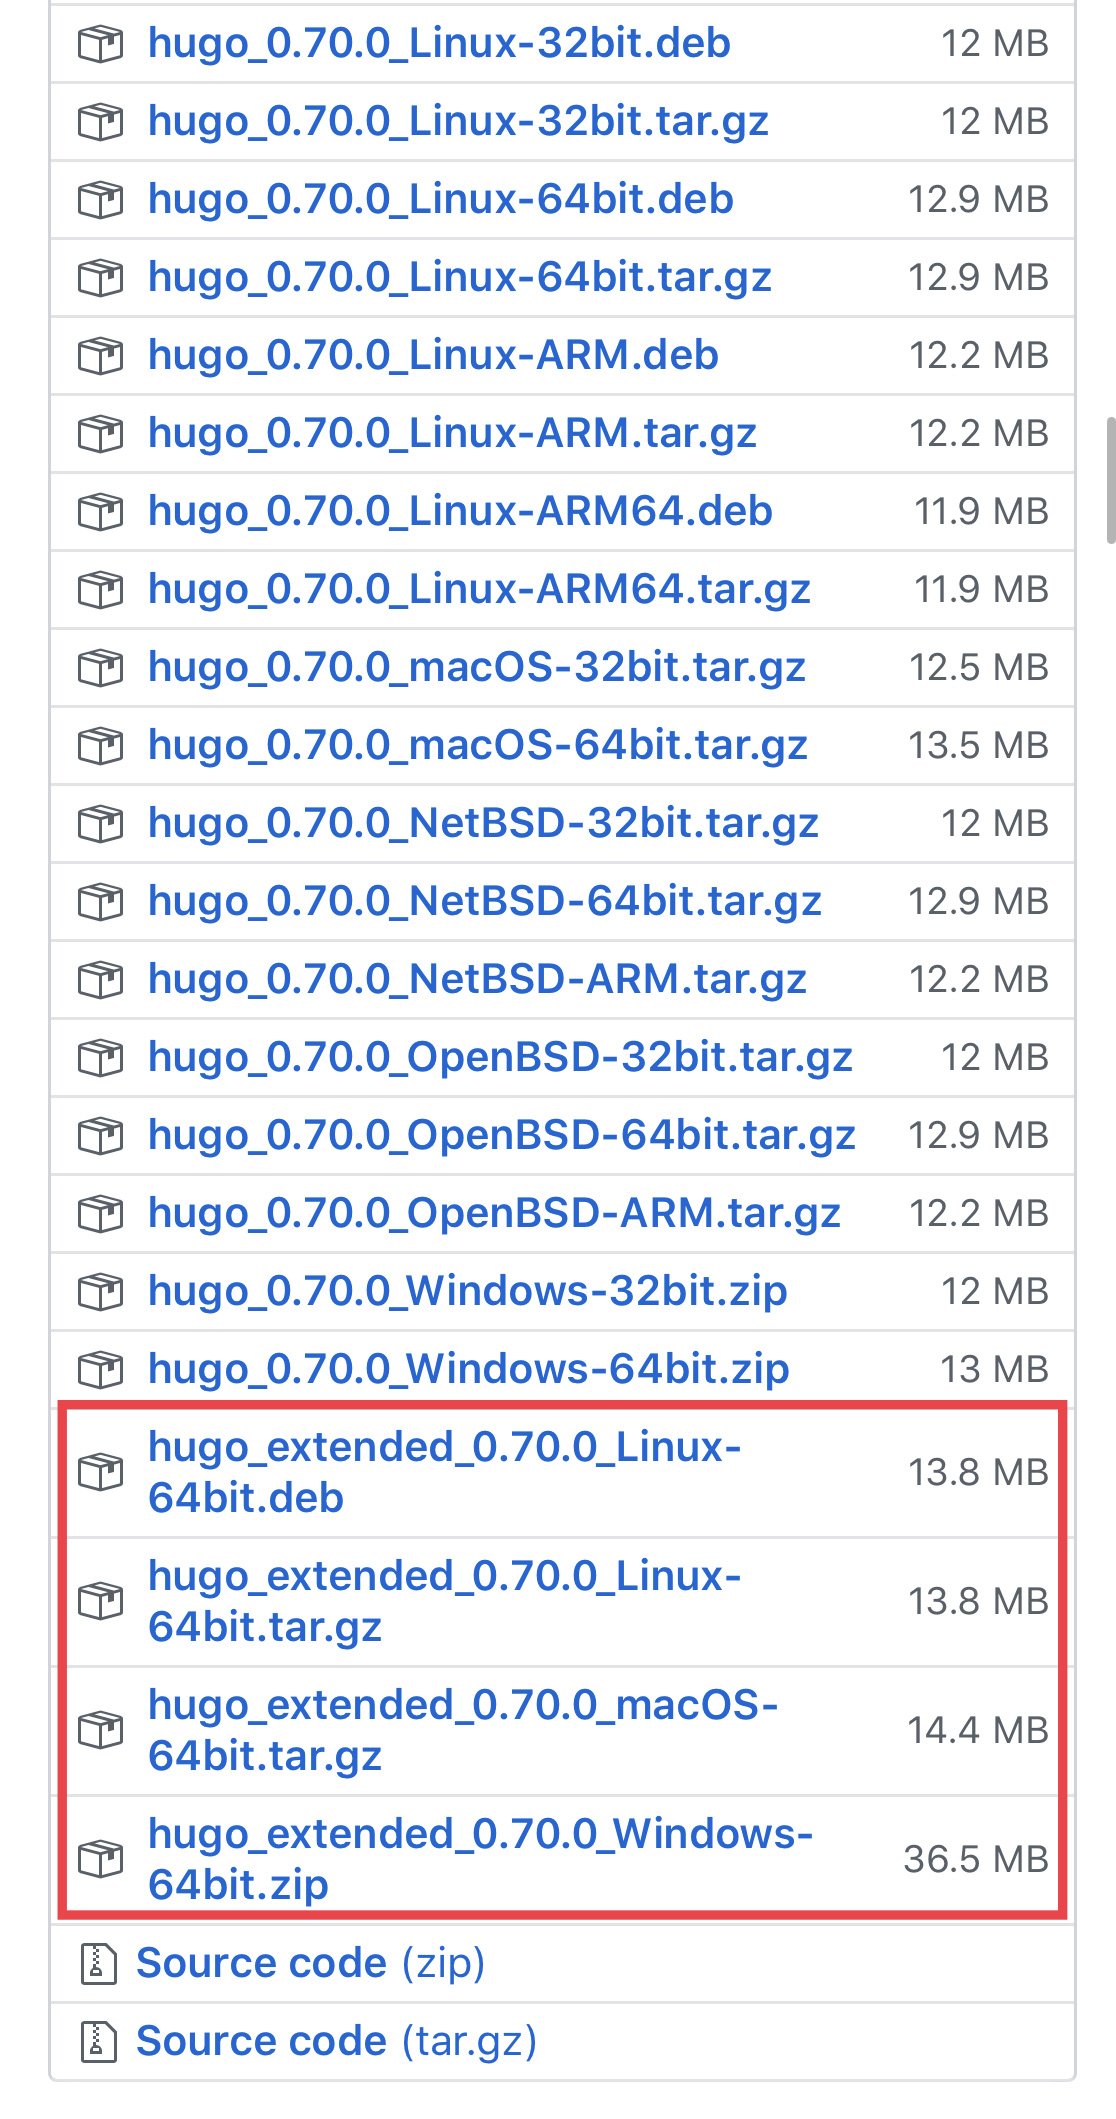
Task: Open the hugo_0.70.0_OpenBSD-32bit.tar.gz link
Action: click(500, 1057)
